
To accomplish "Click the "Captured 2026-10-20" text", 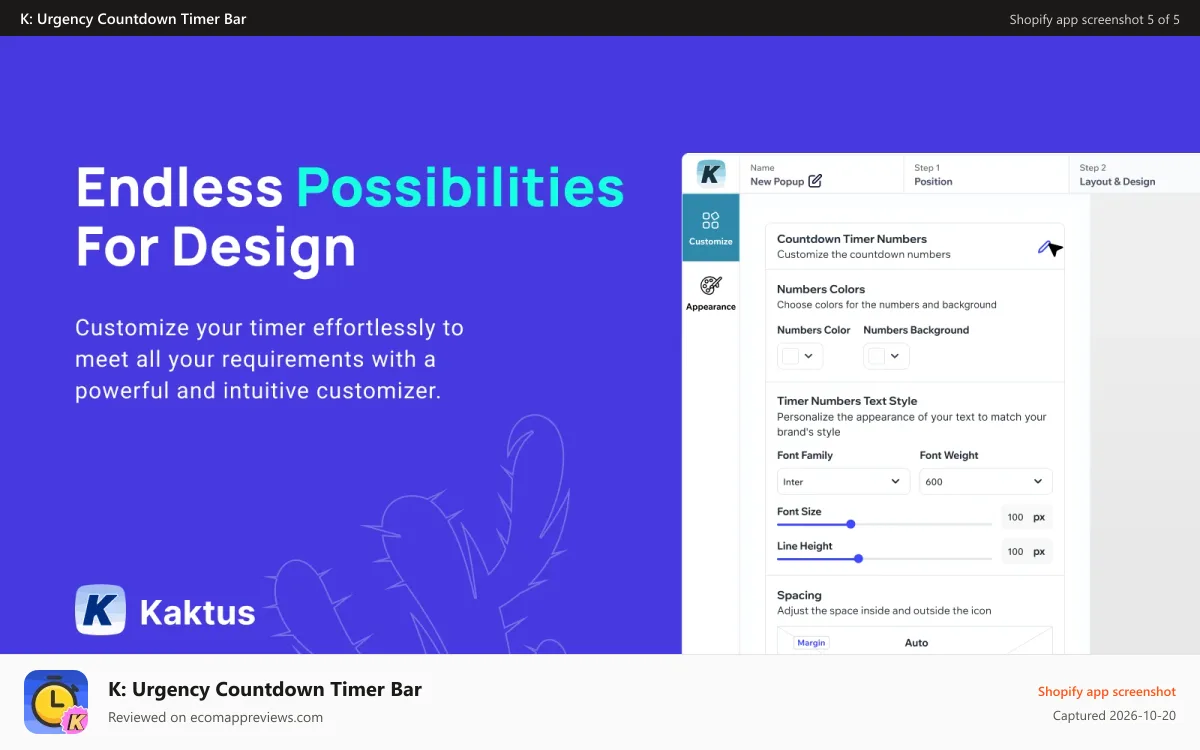I will tap(1114, 716).
